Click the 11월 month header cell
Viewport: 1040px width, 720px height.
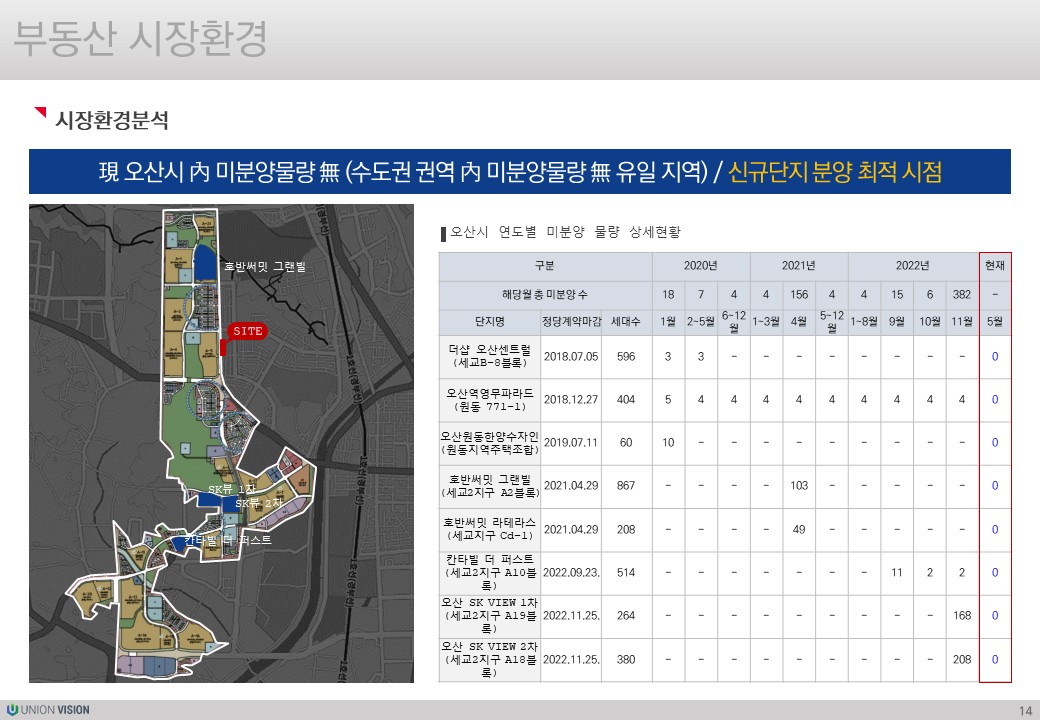click(x=962, y=322)
